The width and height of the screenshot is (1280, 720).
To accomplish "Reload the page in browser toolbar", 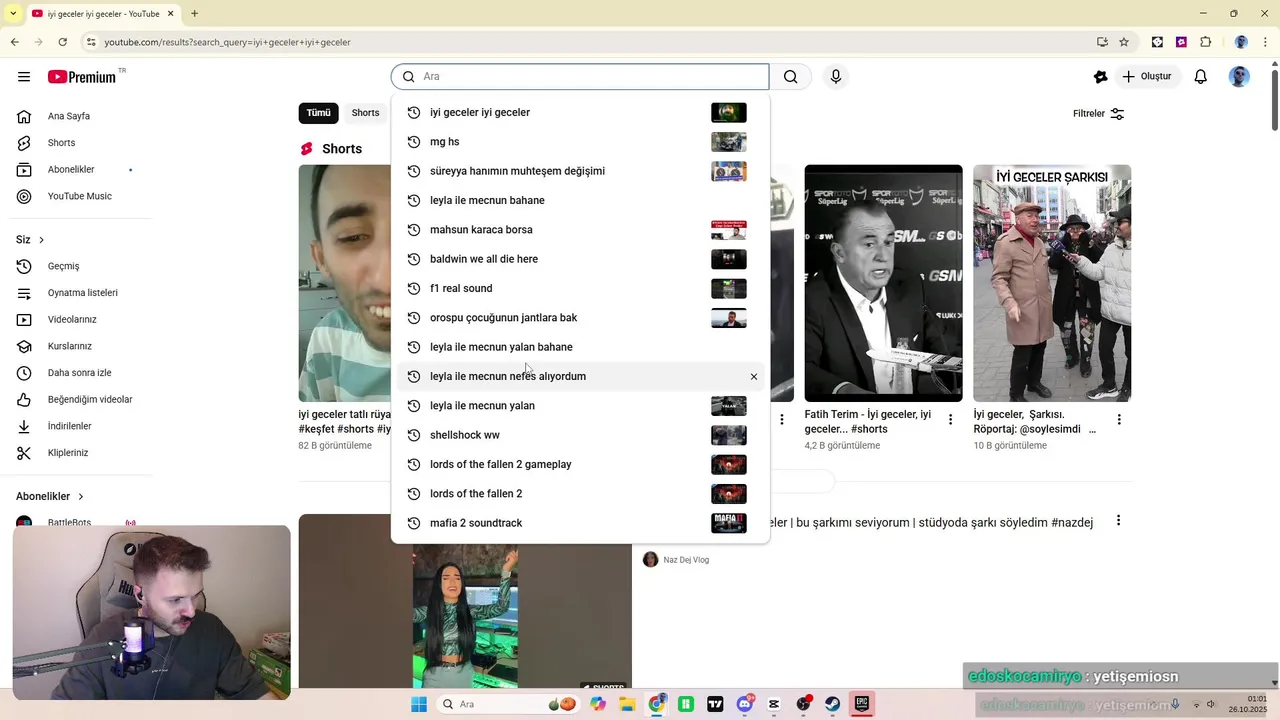I will click(62, 42).
